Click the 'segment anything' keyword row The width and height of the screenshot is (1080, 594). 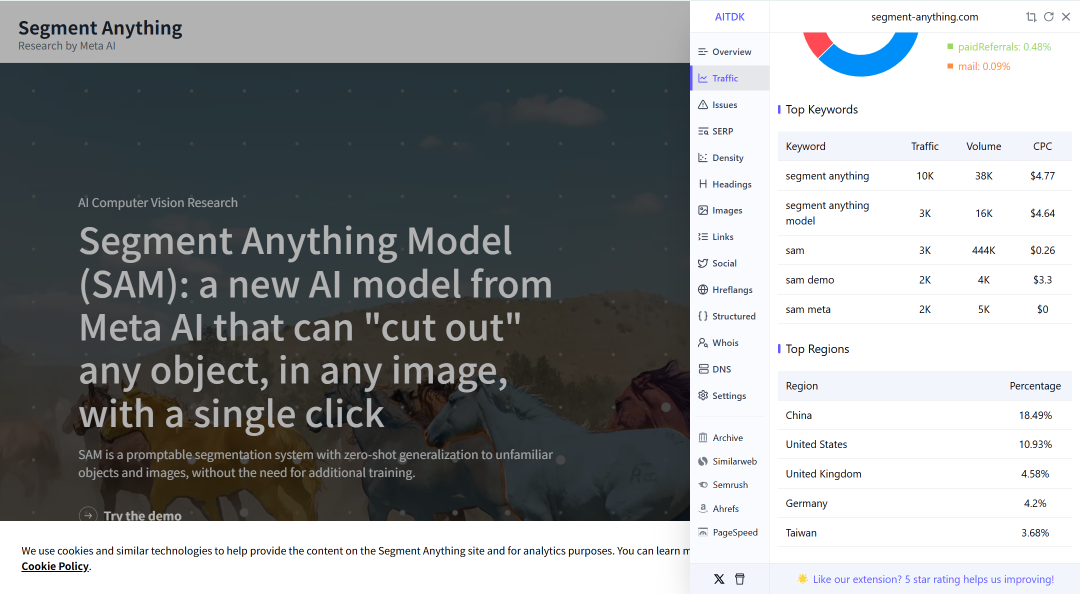tap(924, 176)
